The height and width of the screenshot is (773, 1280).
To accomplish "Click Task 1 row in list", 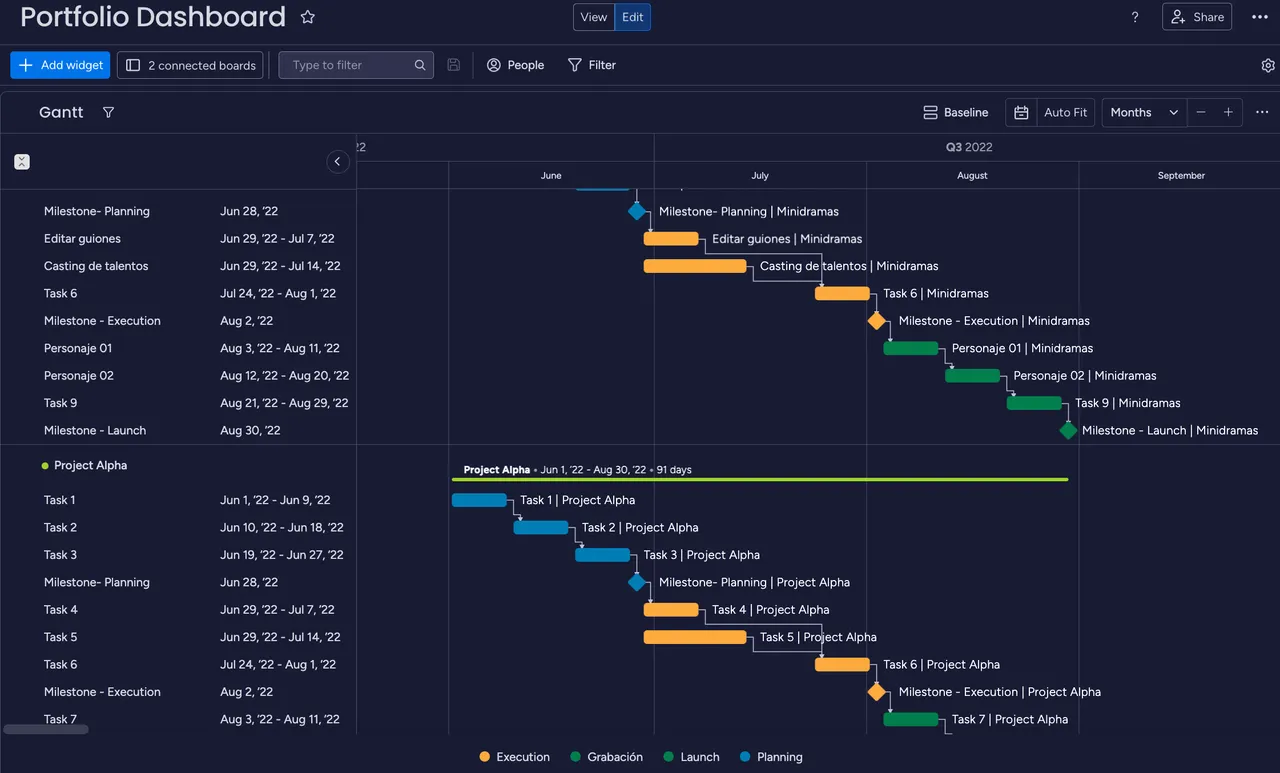I will [178, 500].
